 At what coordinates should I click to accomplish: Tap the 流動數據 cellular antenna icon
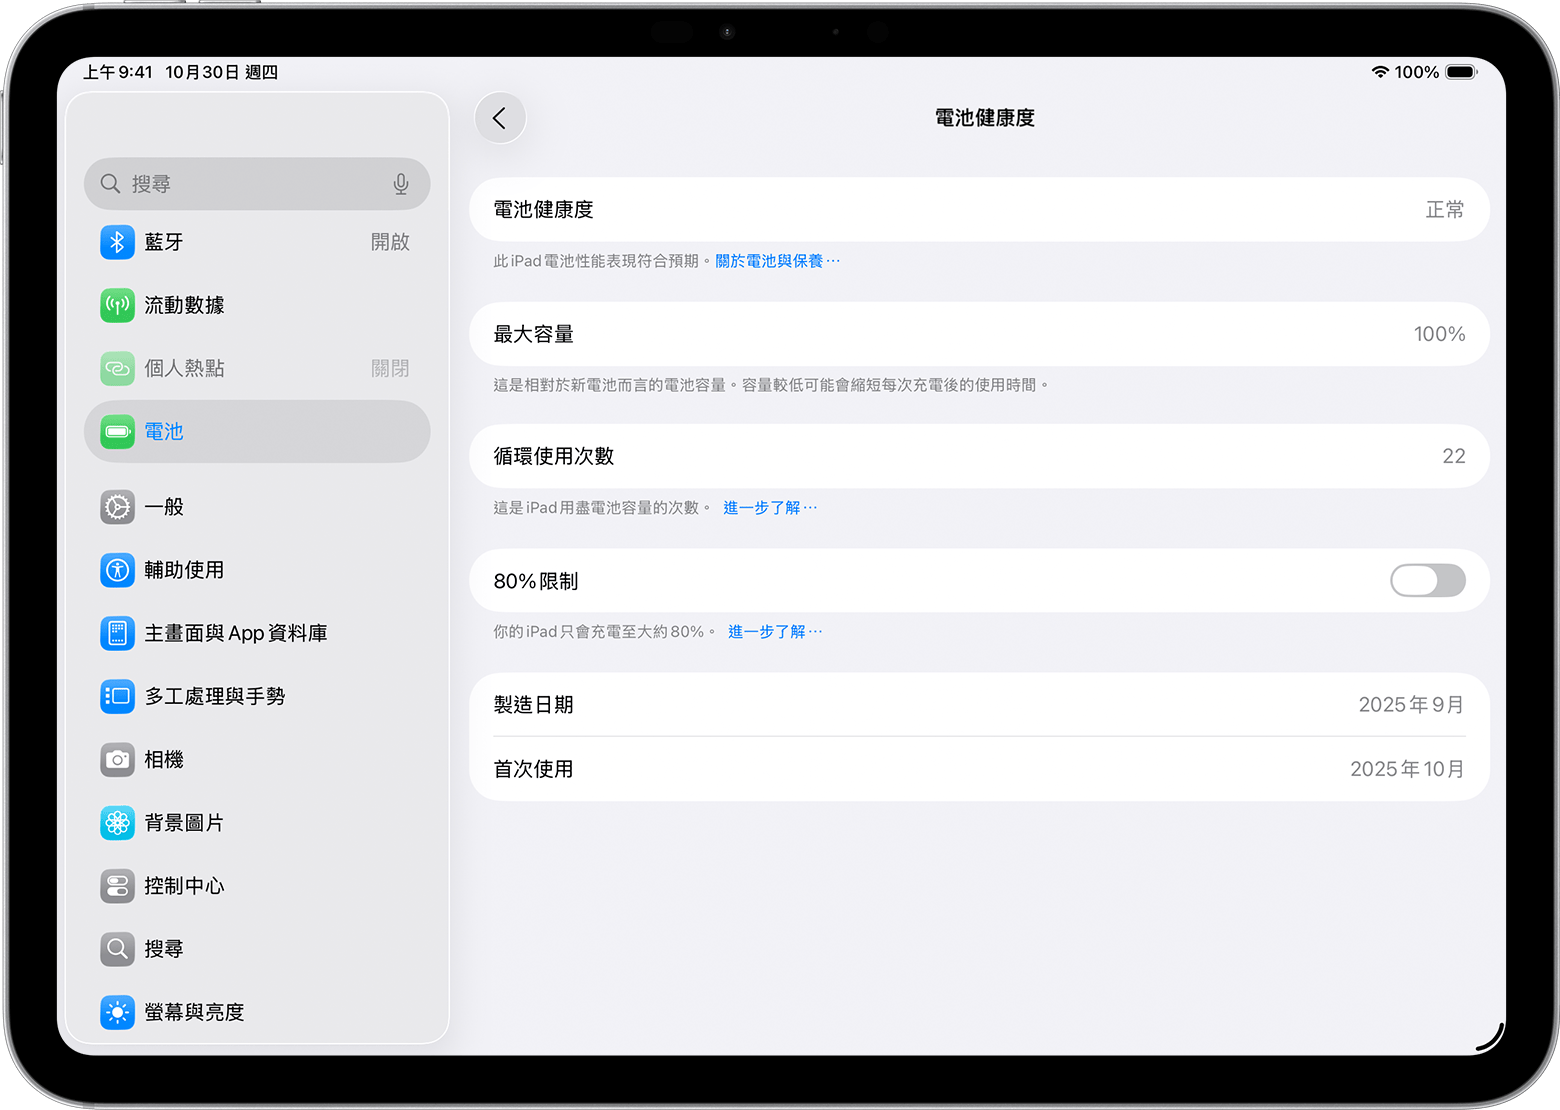(117, 305)
